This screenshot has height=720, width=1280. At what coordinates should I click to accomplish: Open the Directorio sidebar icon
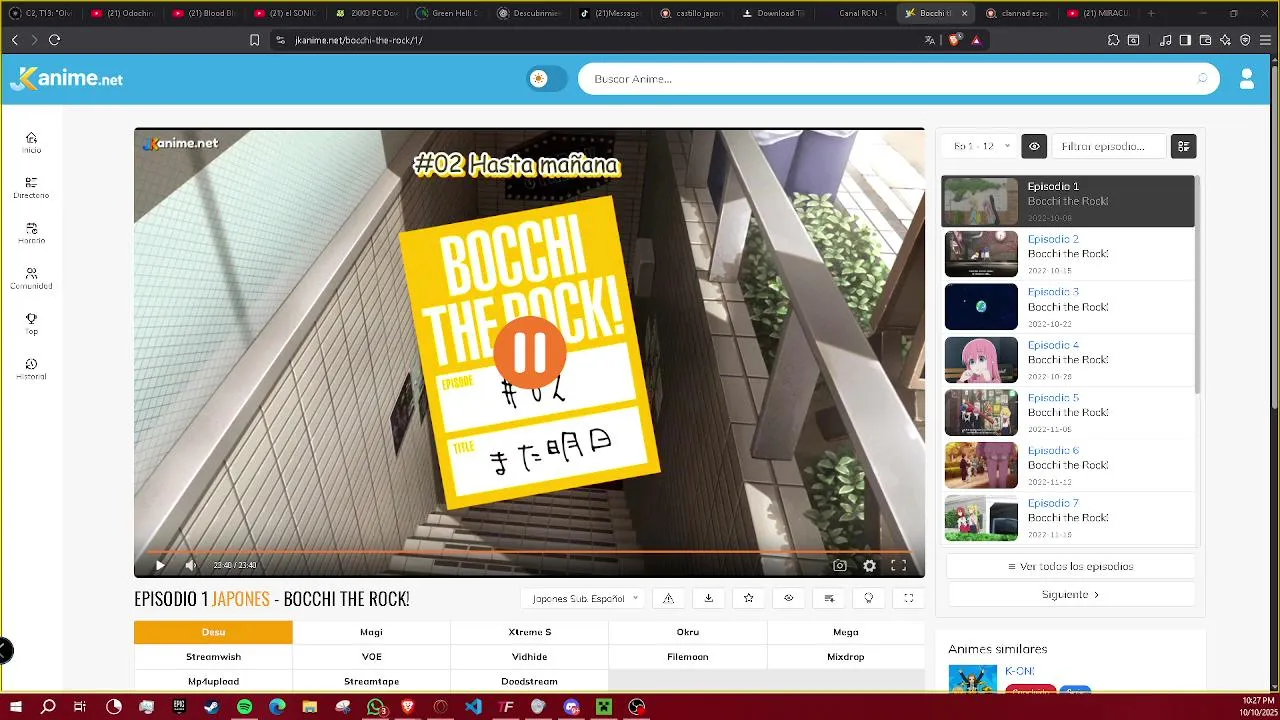coord(31,187)
